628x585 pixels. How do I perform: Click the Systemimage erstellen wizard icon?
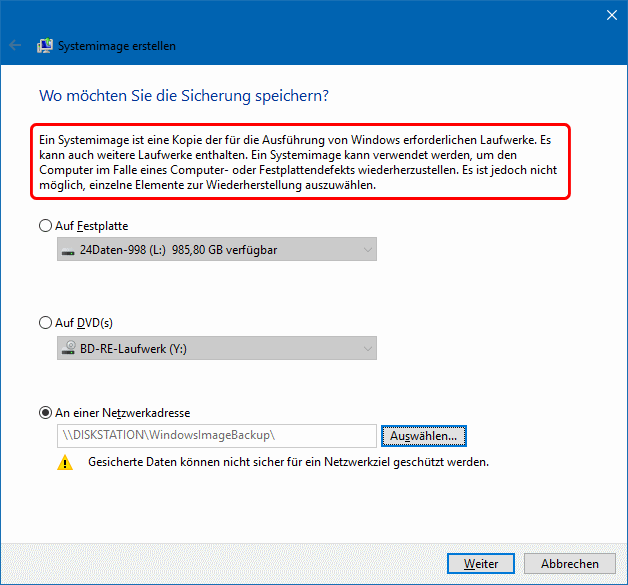(x=46, y=46)
